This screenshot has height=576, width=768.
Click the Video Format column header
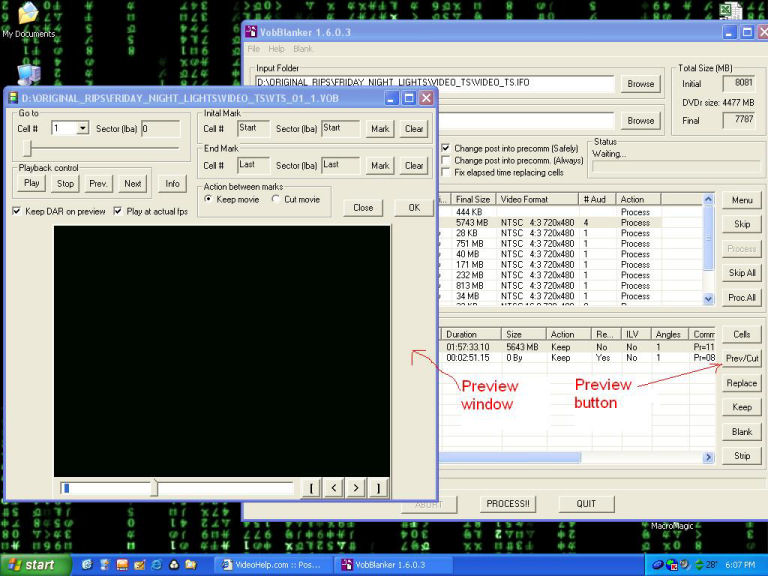(x=537, y=199)
